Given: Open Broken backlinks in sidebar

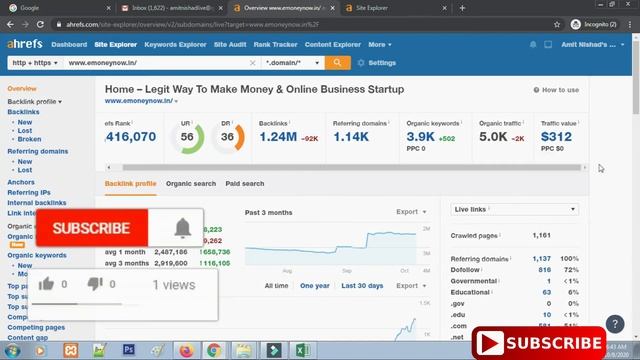Looking at the screenshot, I should [29, 139].
